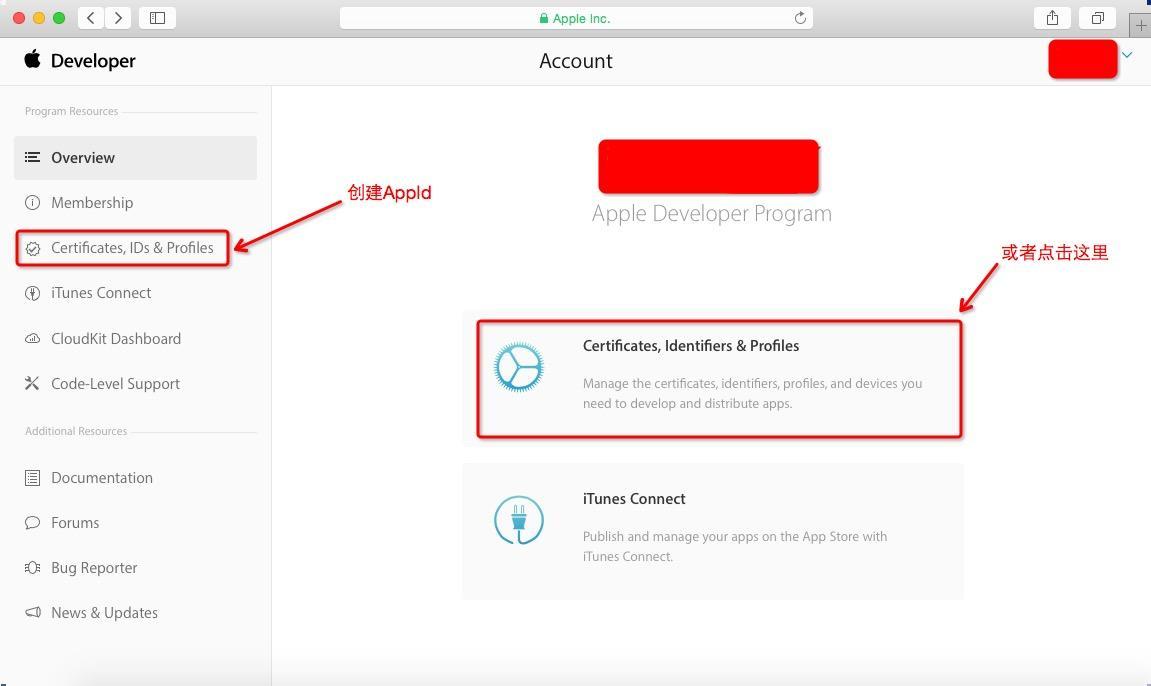Click the Safari forward navigation arrow
The width and height of the screenshot is (1151, 686).
(118, 18)
